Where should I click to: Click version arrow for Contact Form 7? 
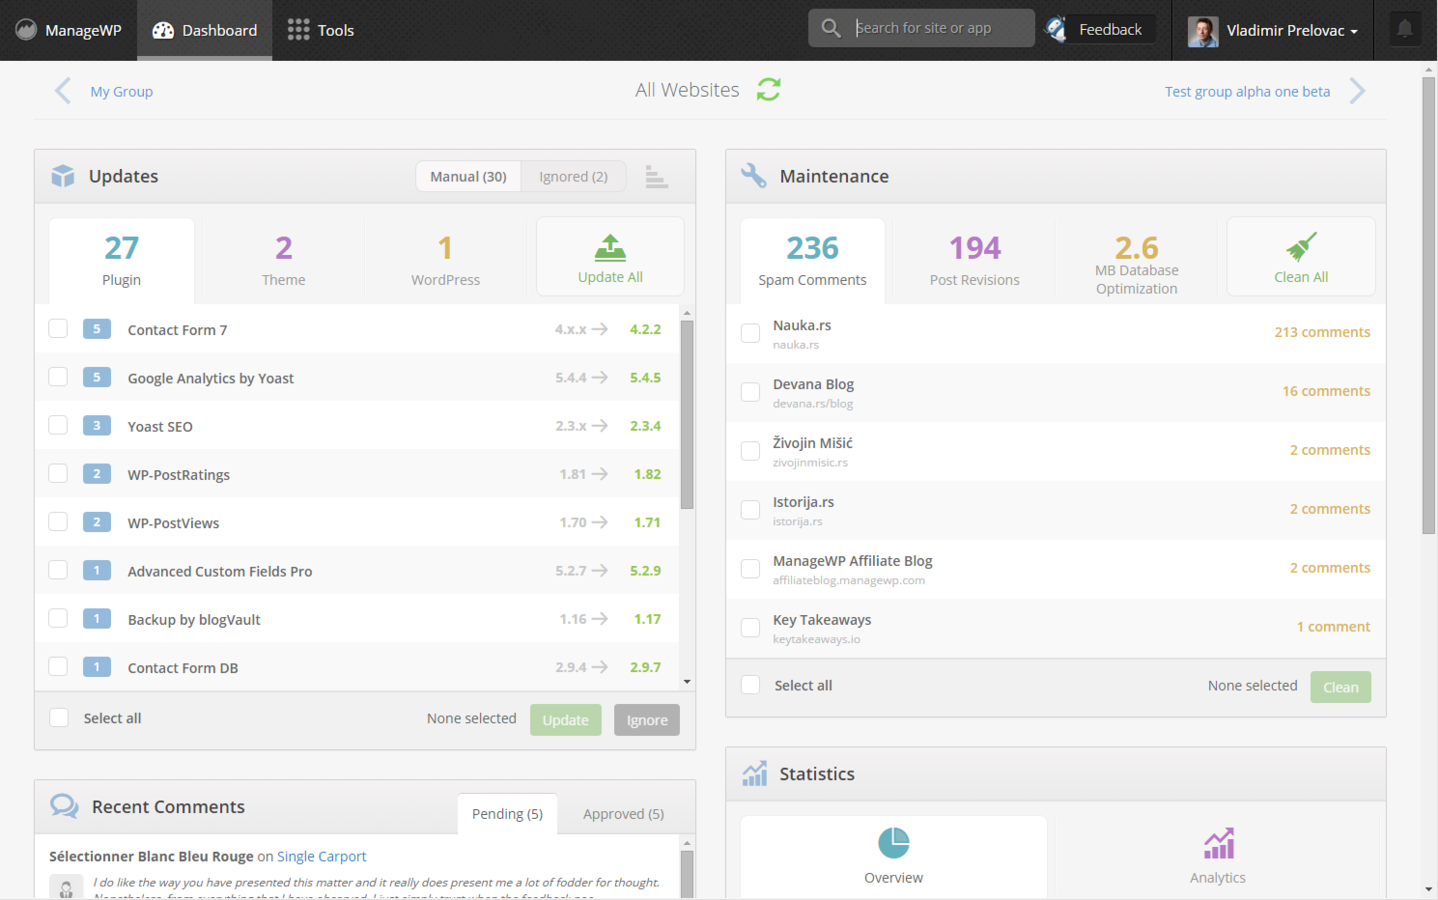coord(600,329)
